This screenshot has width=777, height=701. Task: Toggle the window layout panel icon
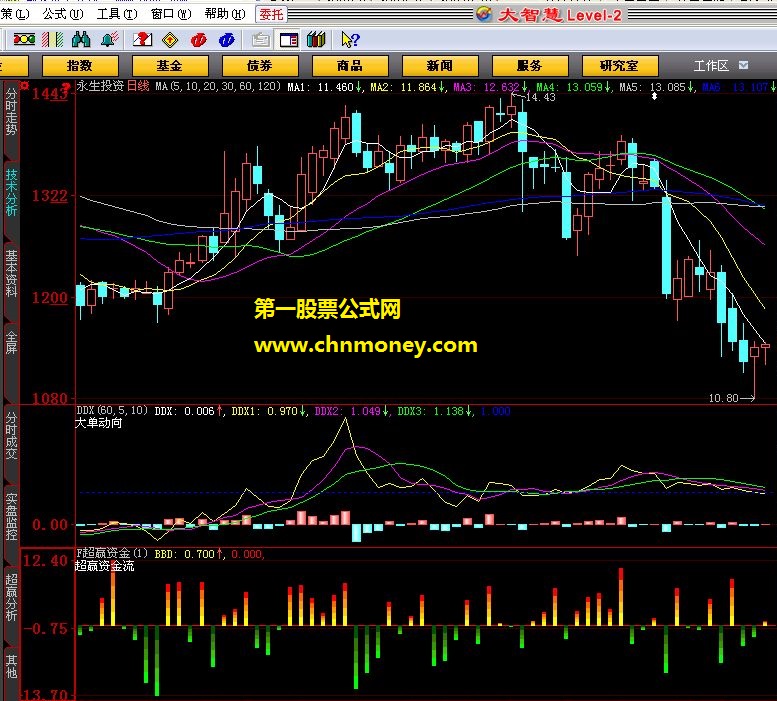coord(288,40)
